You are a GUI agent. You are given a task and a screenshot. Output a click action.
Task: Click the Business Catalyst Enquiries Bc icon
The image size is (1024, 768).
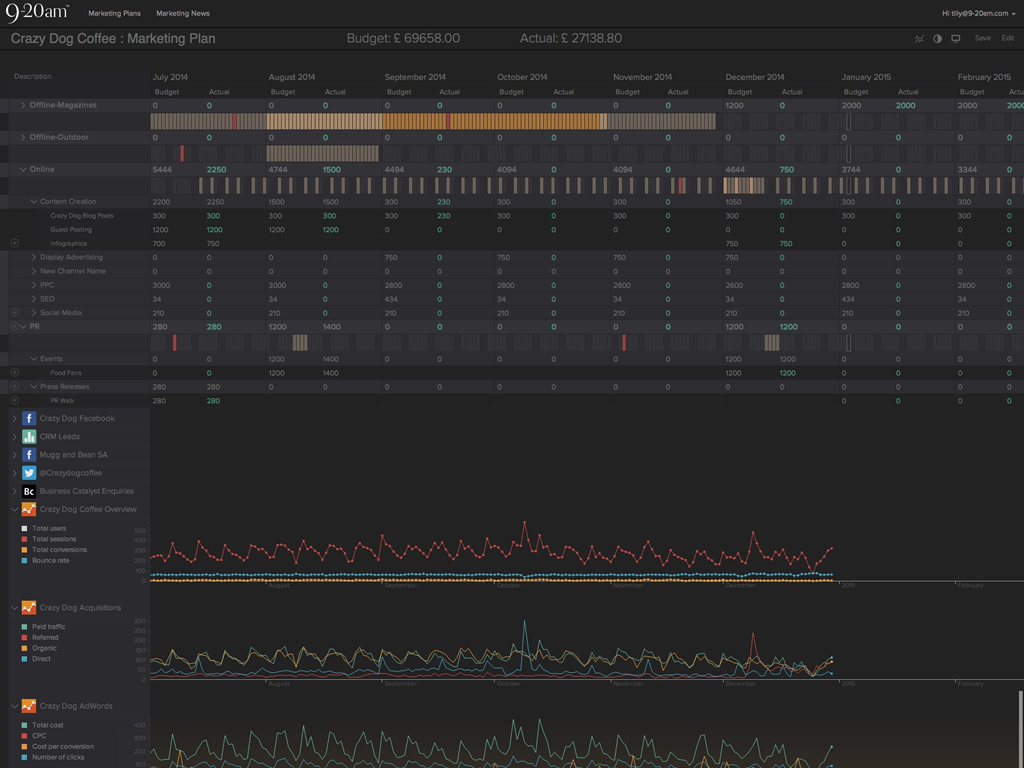(x=29, y=491)
